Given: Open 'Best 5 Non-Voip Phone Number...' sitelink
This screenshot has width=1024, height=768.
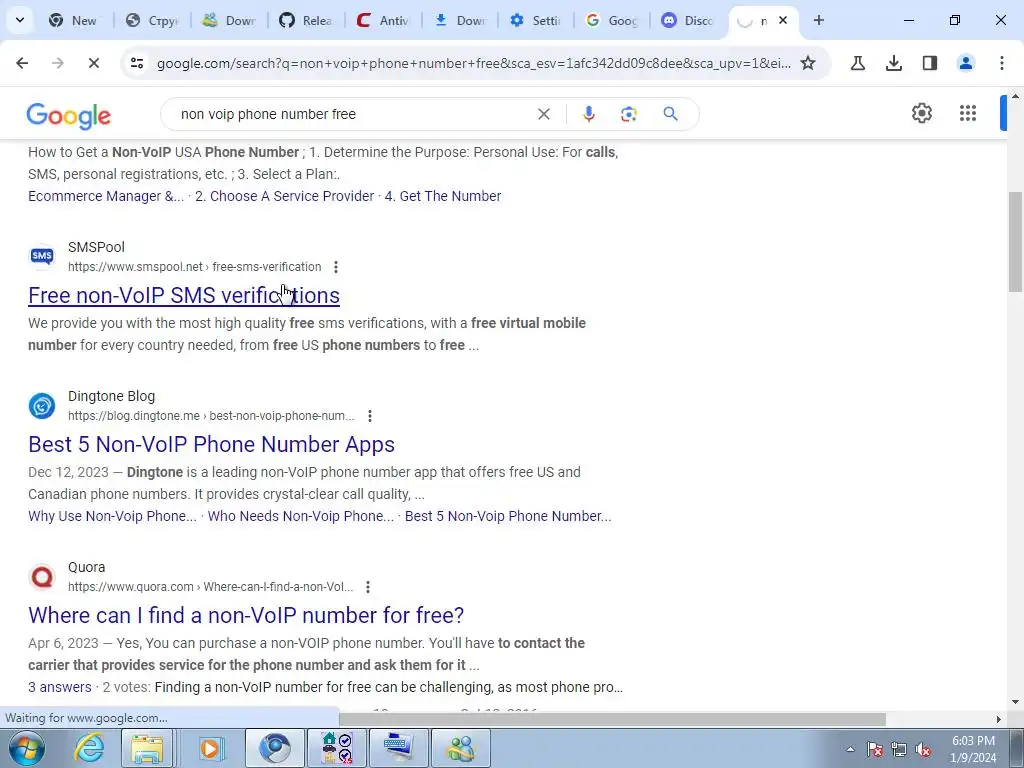Looking at the screenshot, I should pyautogui.click(x=508, y=516).
